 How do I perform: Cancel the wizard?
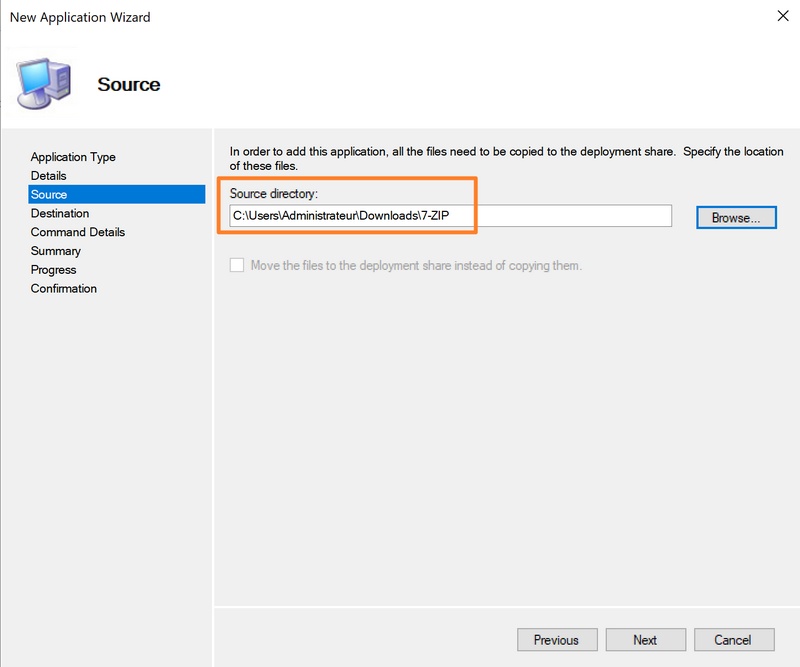tap(732, 640)
